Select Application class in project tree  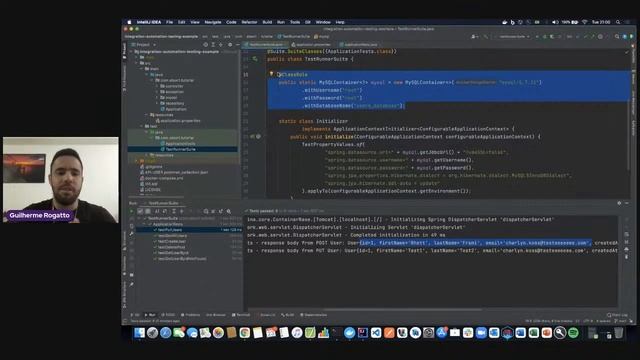[174, 109]
